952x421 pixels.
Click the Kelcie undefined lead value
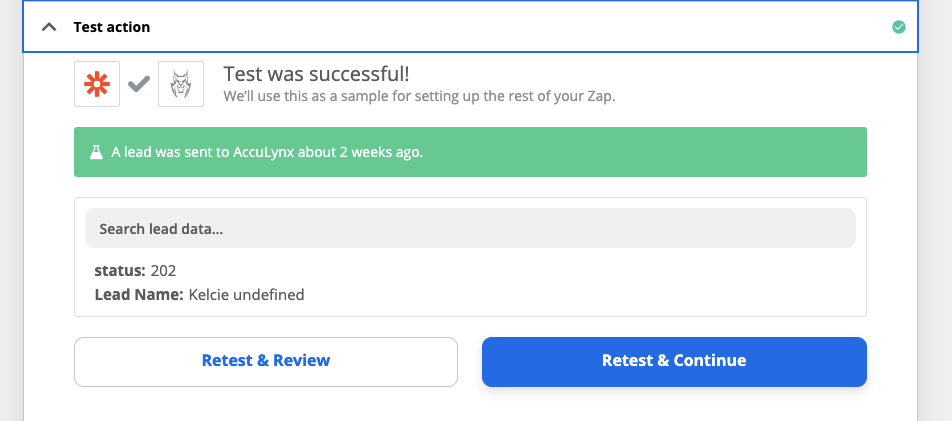246,295
